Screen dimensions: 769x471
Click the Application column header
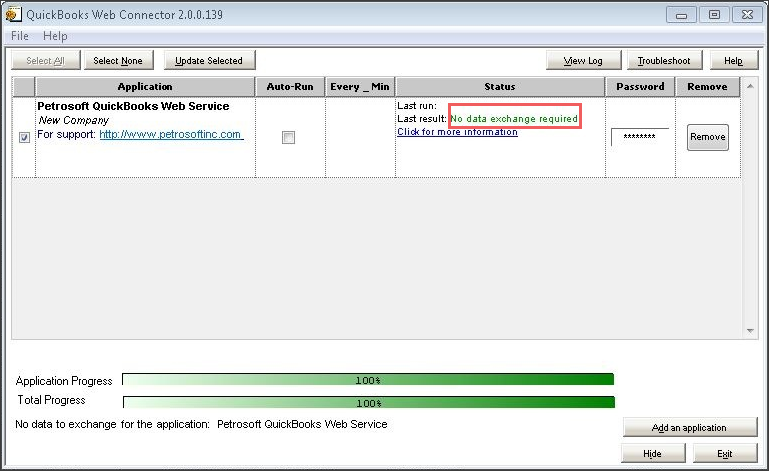(x=145, y=87)
